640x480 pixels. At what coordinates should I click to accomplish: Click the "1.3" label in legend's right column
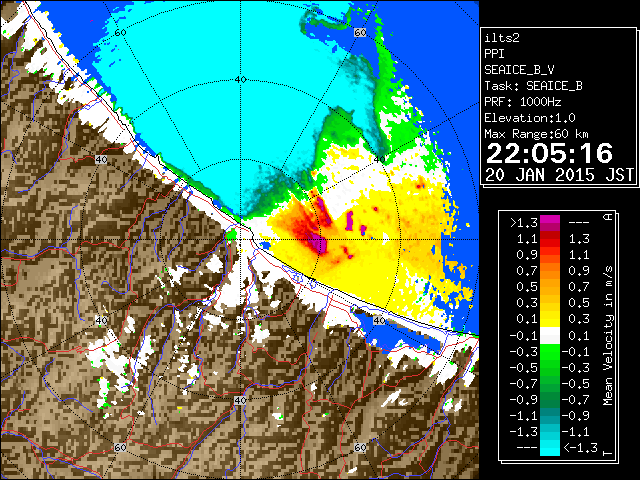(579, 239)
